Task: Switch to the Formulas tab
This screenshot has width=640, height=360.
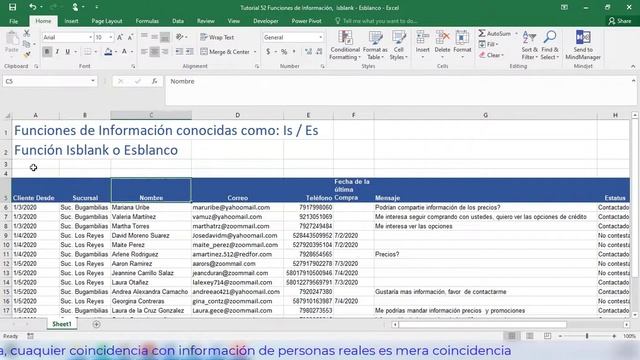Action: point(147,21)
